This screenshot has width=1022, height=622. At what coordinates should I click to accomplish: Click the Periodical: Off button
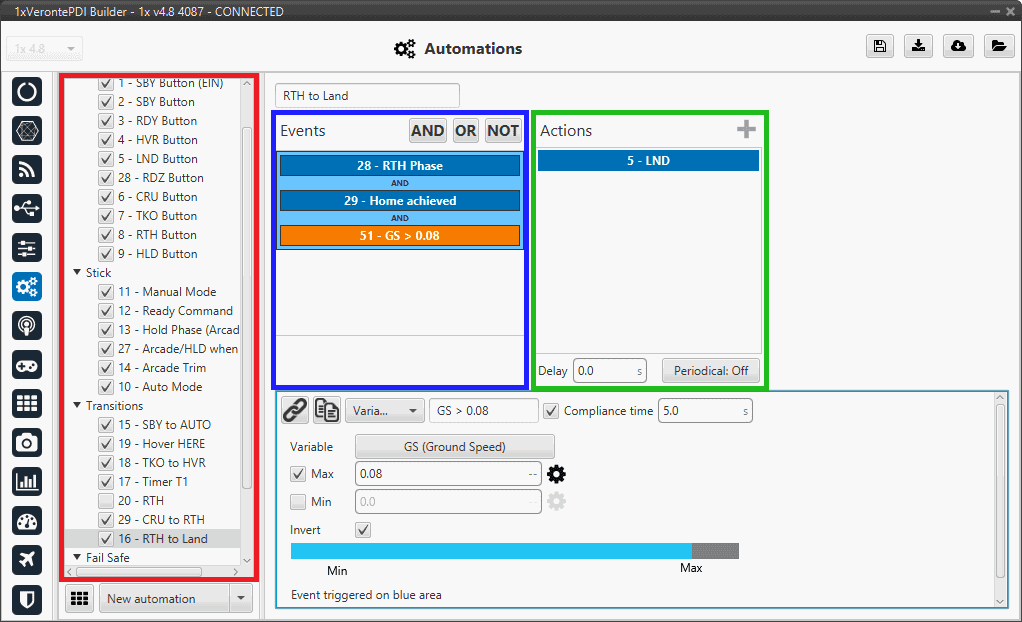pos(710,371)
